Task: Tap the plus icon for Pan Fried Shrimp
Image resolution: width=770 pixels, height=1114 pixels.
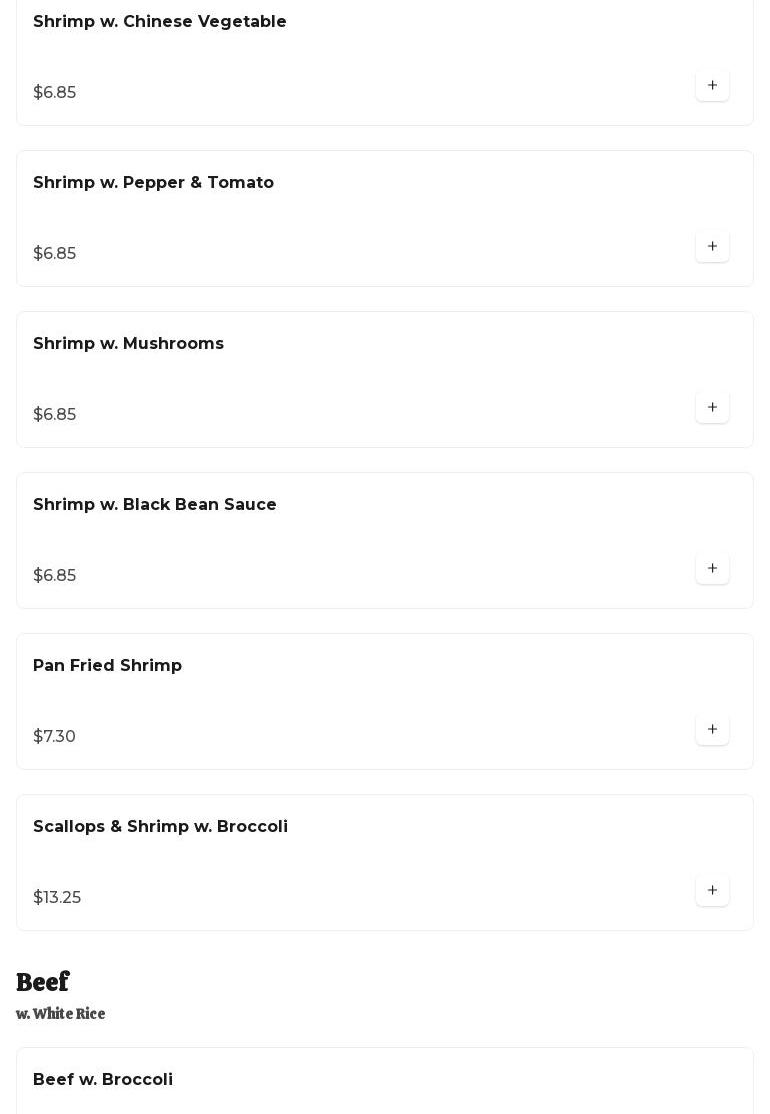Action: coord(712,729)
